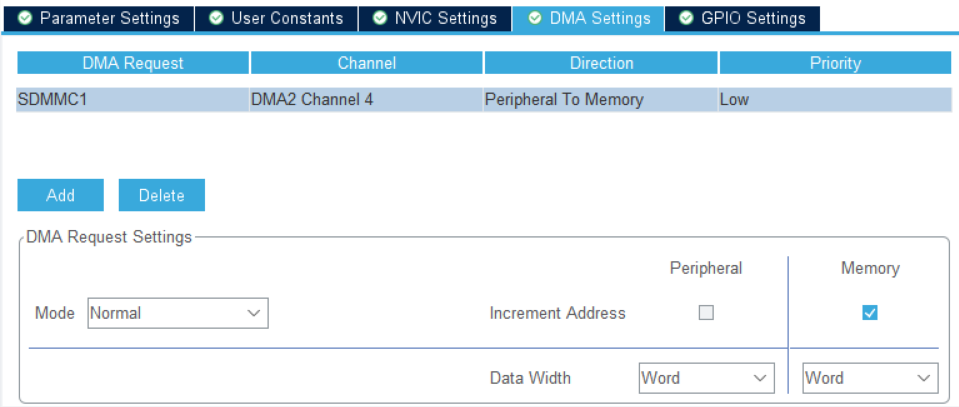Screen dimensions: 959x407
Task: Open the Peripheral Data Width dropdown
Action: 706,378
